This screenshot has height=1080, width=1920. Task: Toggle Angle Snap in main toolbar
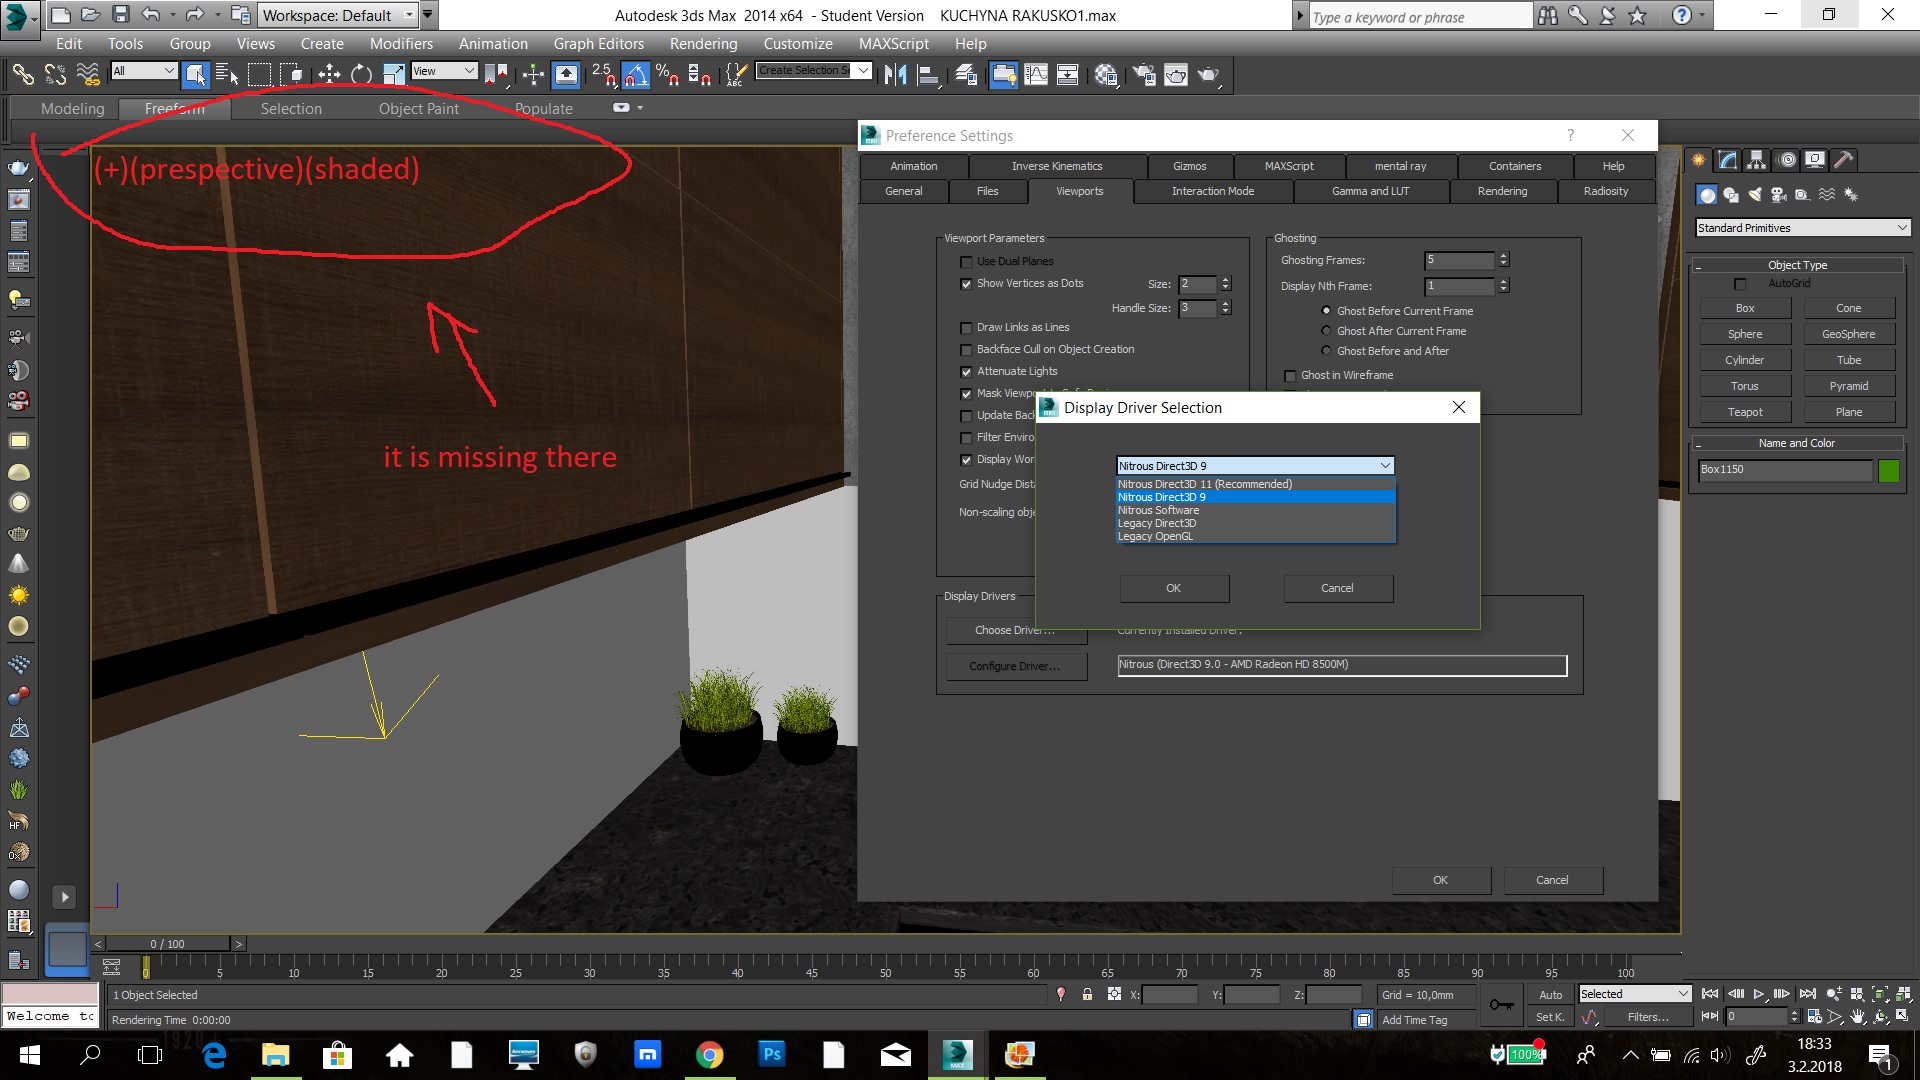click(635, 74)
